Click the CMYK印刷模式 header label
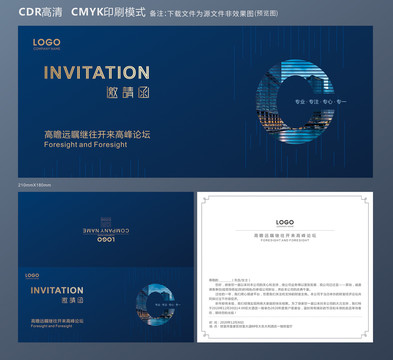 pyautogui.click(x=108, y=12)
